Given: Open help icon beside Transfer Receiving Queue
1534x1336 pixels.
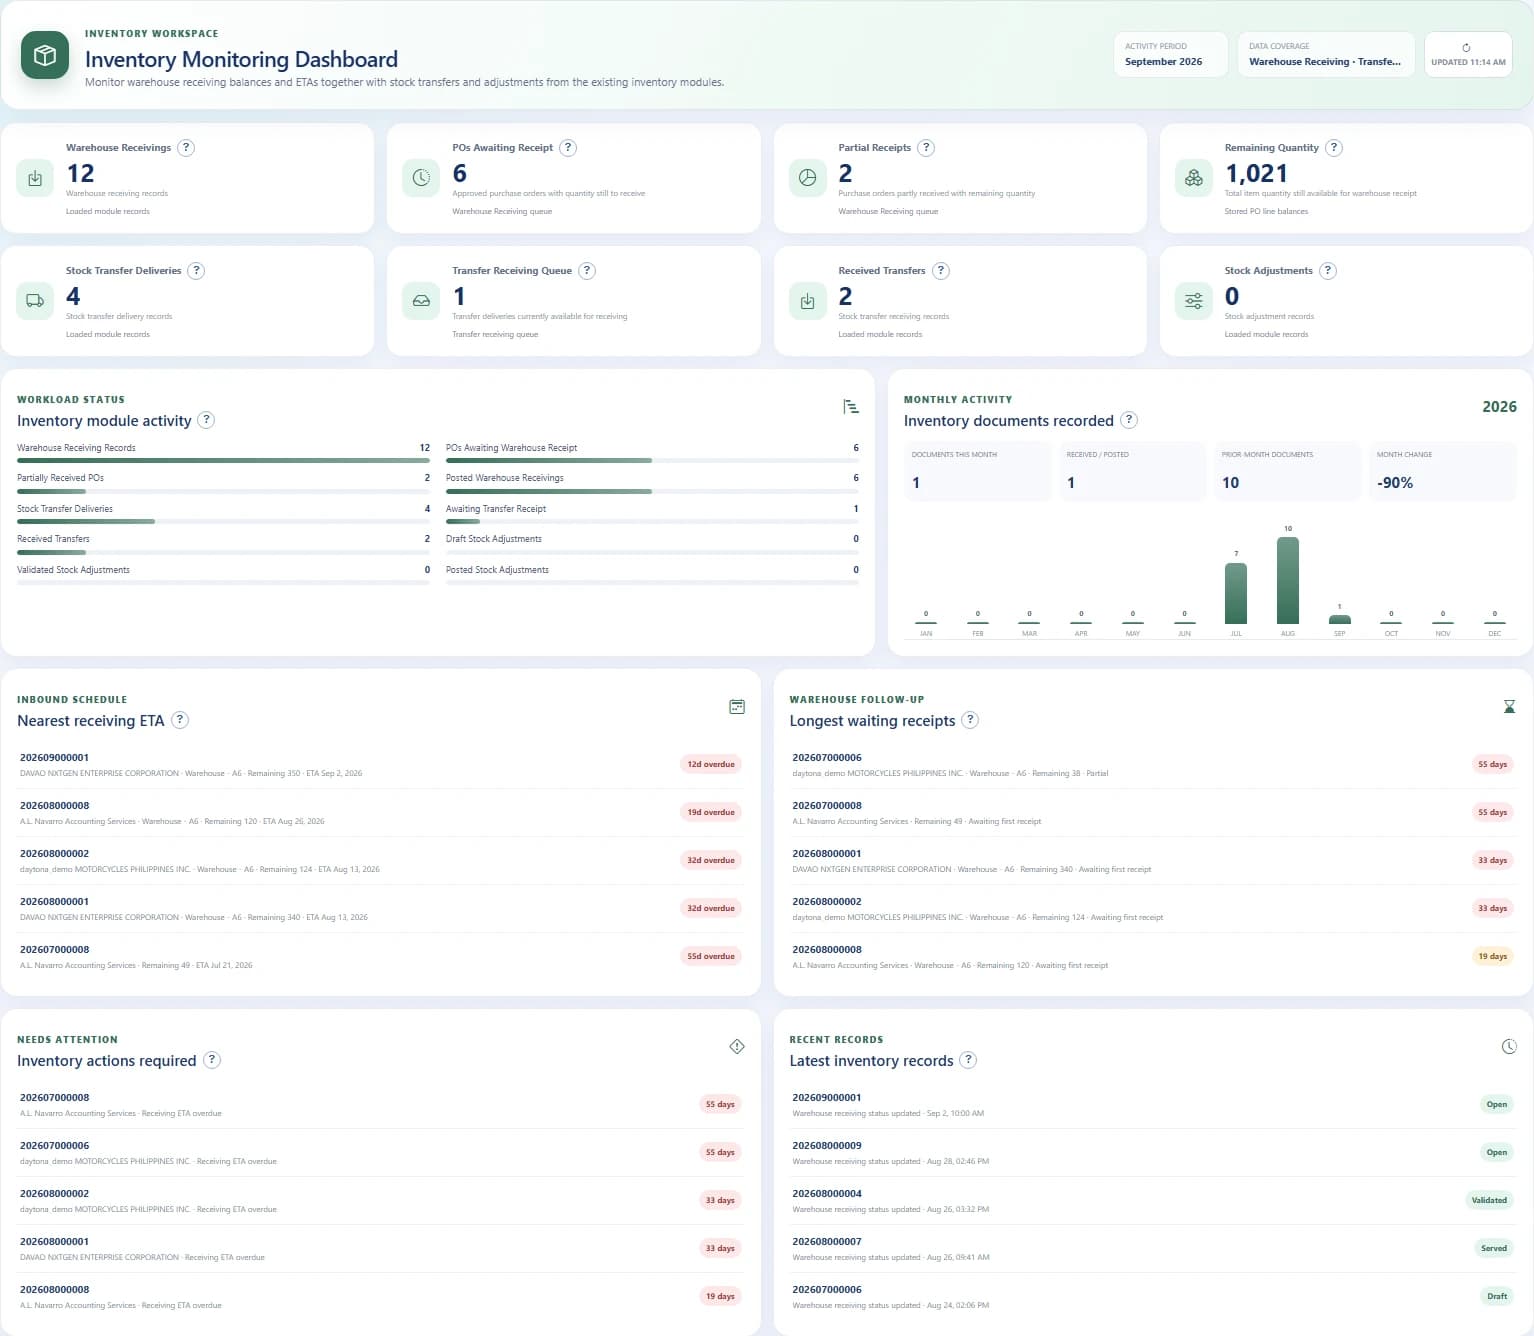Looking at the screenshot, I should (587, 271).
